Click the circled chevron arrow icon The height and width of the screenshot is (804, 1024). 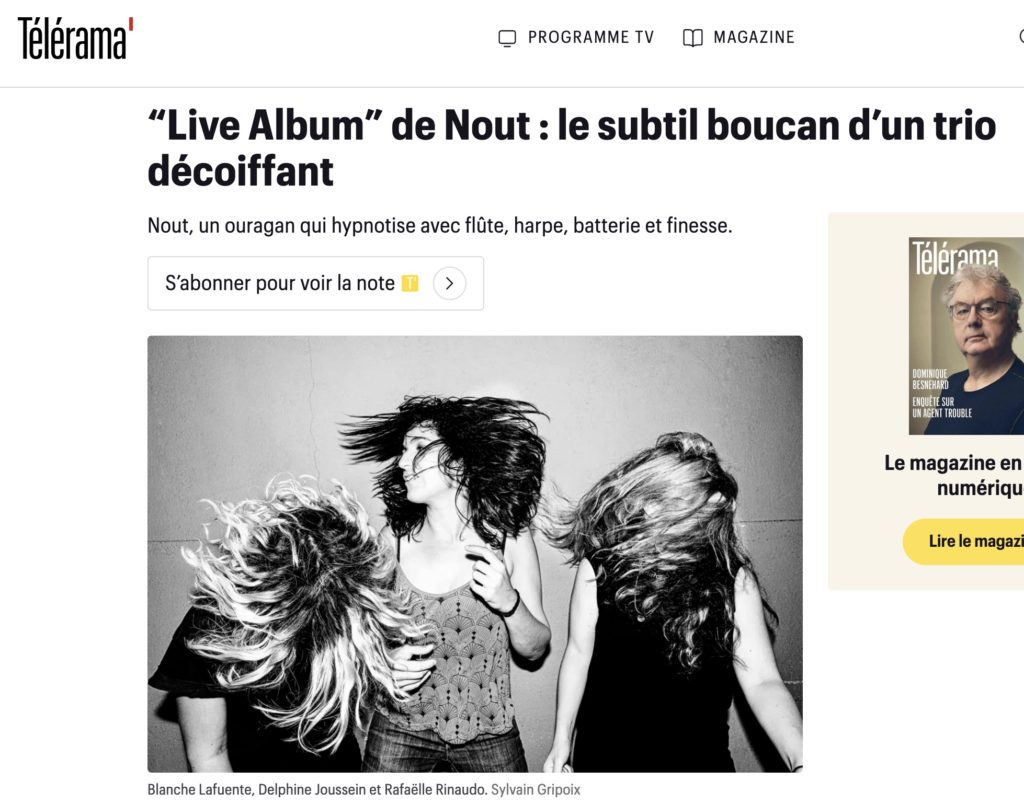click(x=449, y=283)
